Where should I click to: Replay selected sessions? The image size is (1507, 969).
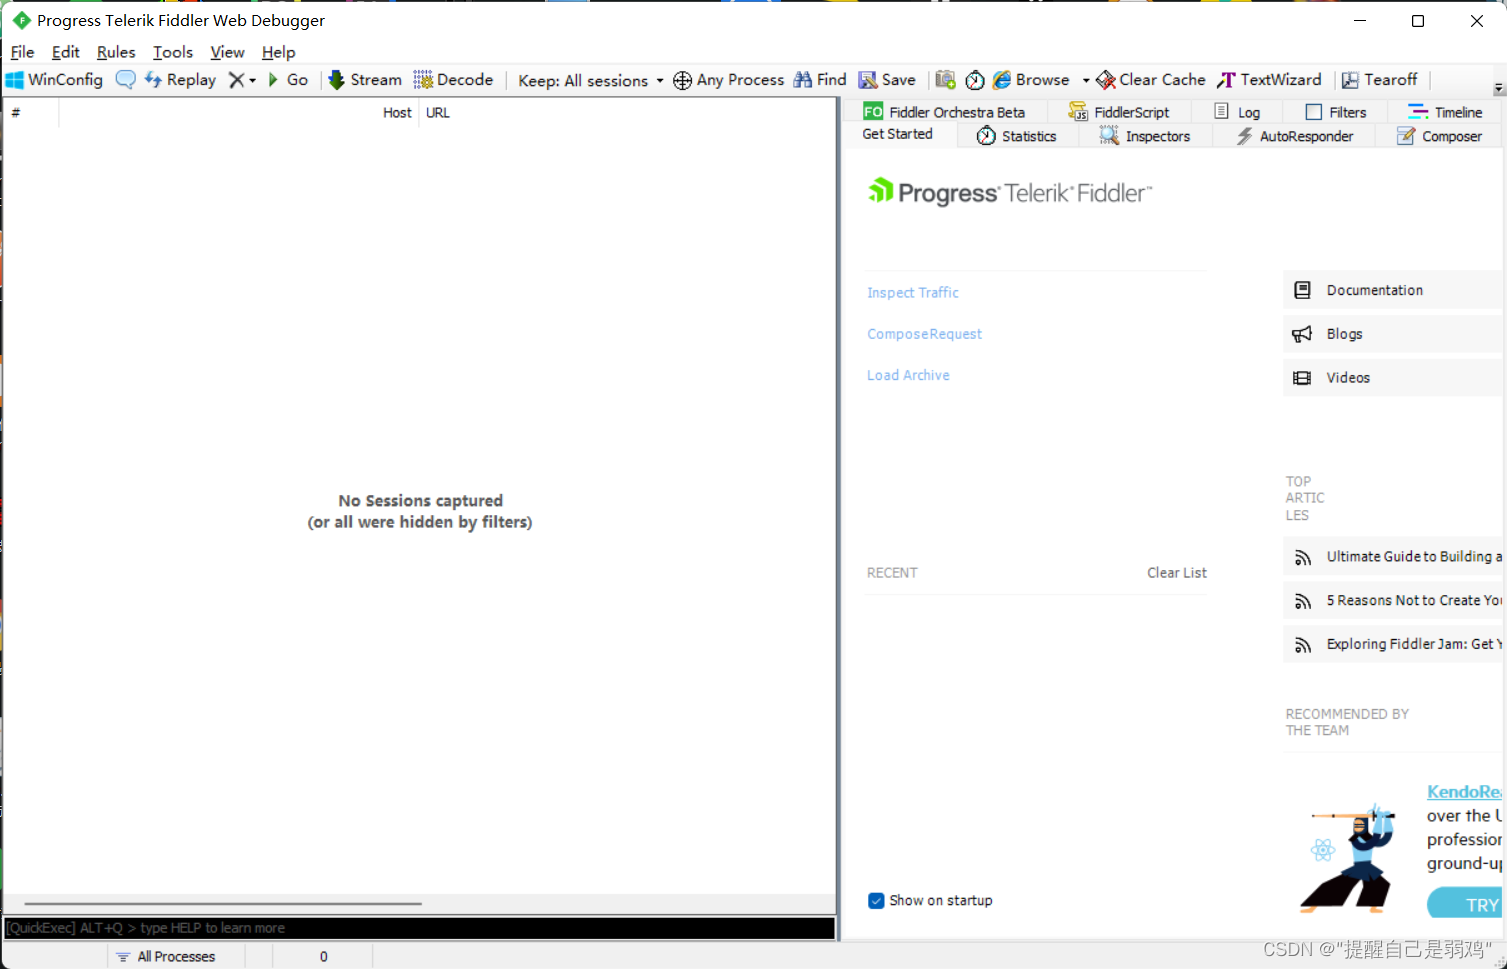180,80
